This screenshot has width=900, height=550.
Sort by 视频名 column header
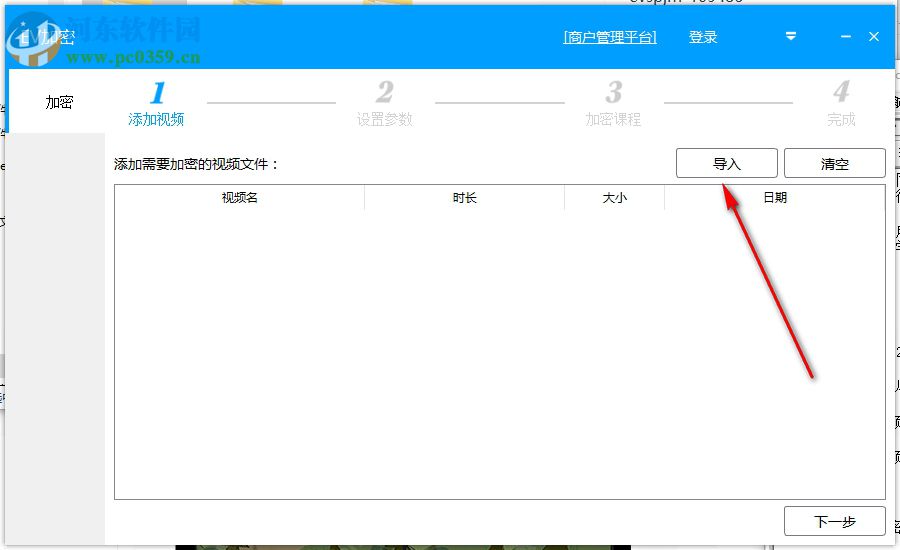[x=239, y=197]
